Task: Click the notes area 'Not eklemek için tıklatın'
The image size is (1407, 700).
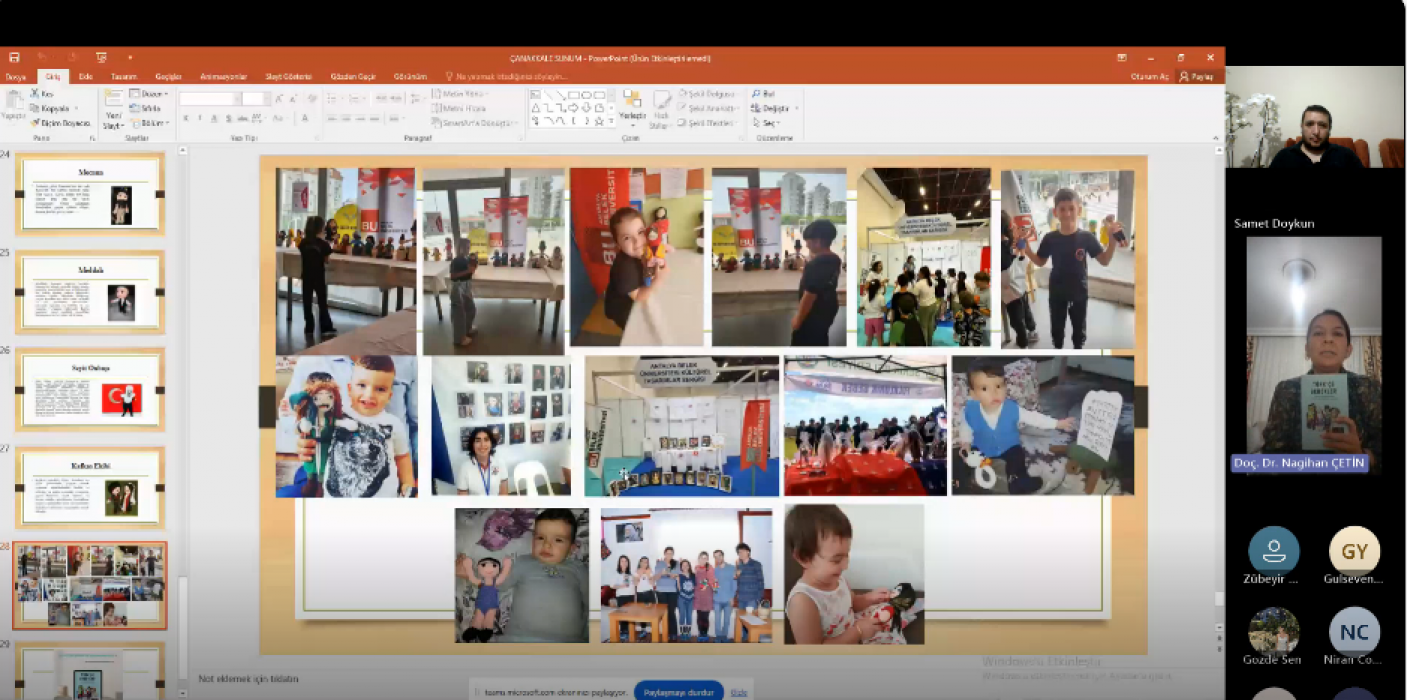Action: tap(249, 679)
